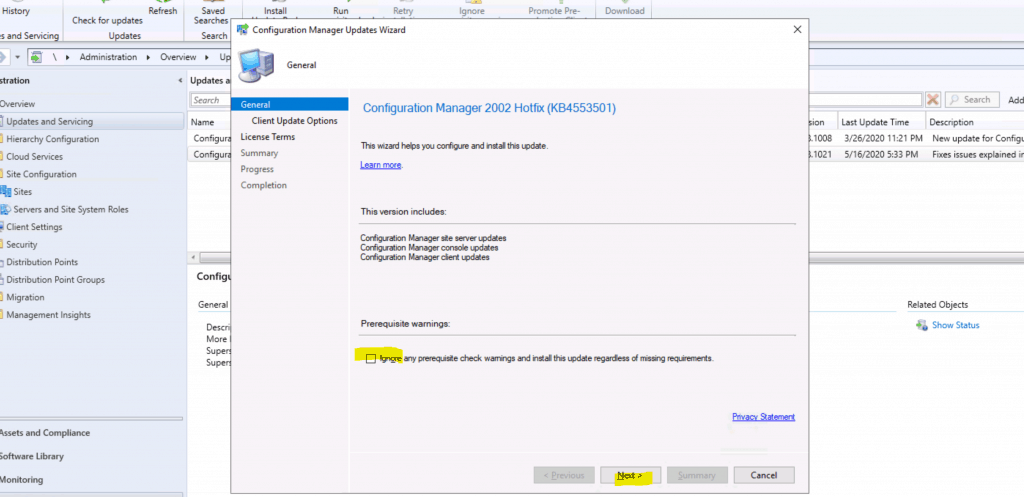
Task: Click the Updates and Servicing node icon
Action: point(2,121)
